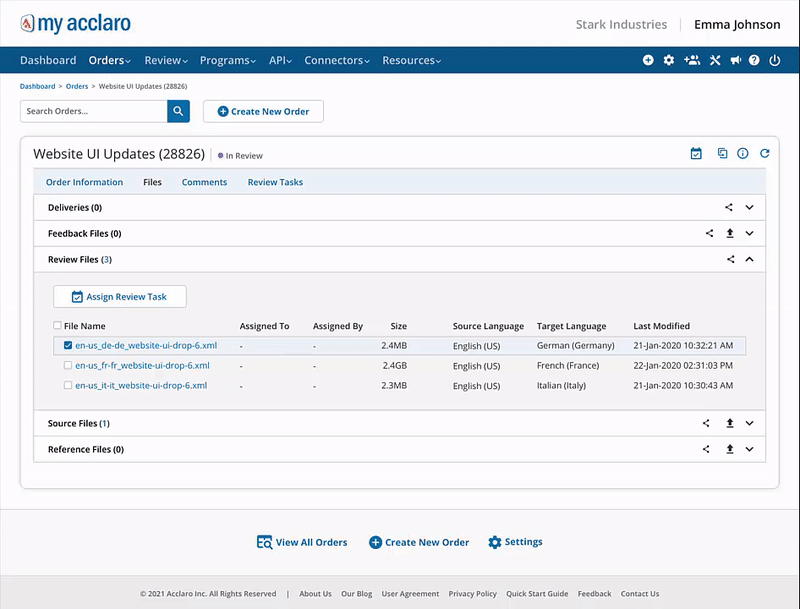The height and width of the screenshot is (609, 800).
Task: Open the Orders menu in the navigation bar
Action: coord(109,60)
